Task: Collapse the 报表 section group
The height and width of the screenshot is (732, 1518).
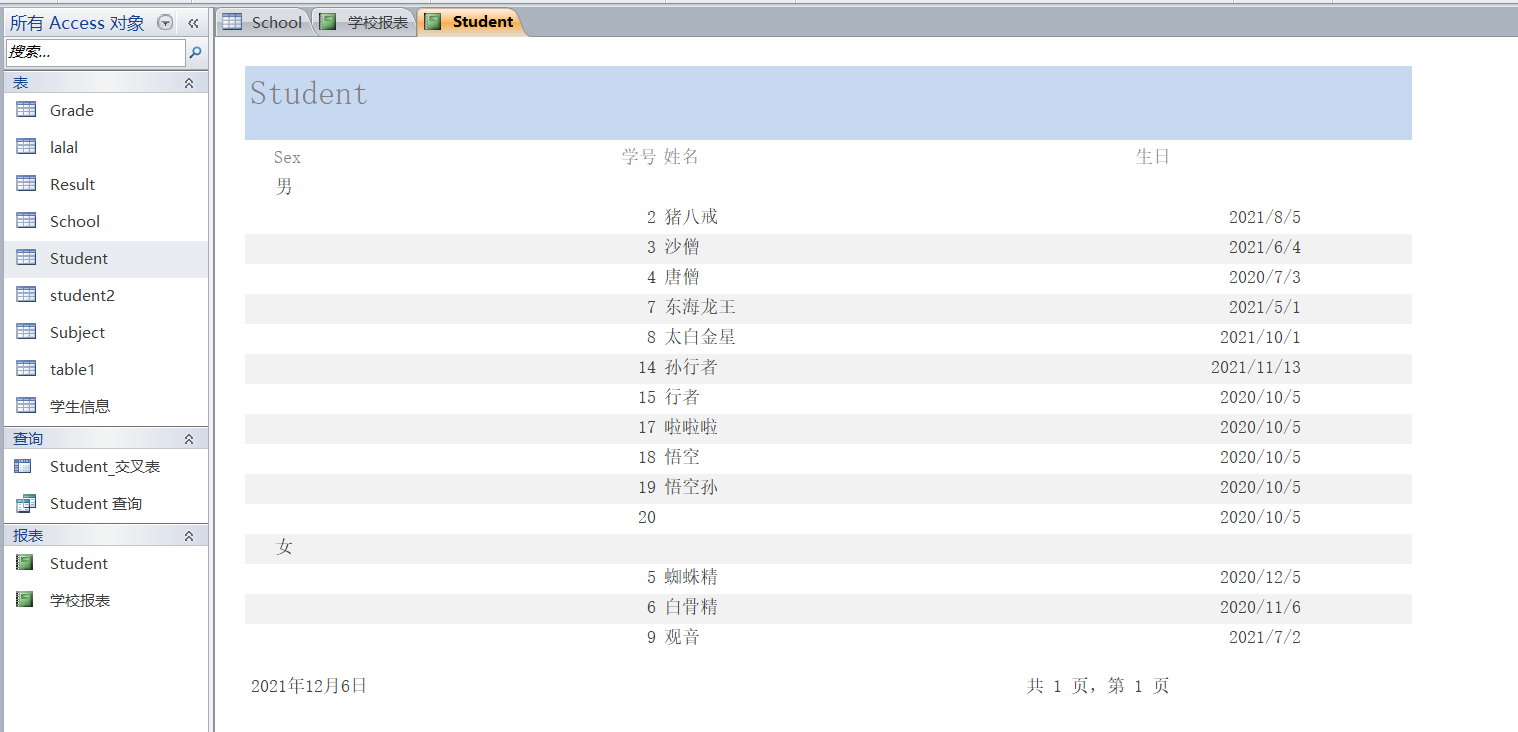Action: pos(189,536)
